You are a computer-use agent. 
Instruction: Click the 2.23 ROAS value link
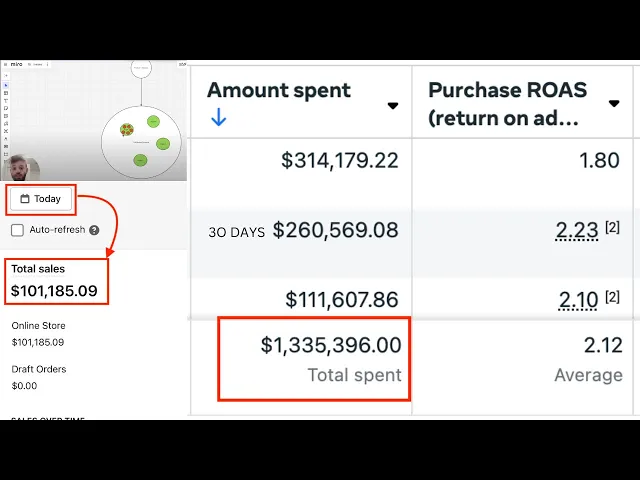(x=577, y=231)
